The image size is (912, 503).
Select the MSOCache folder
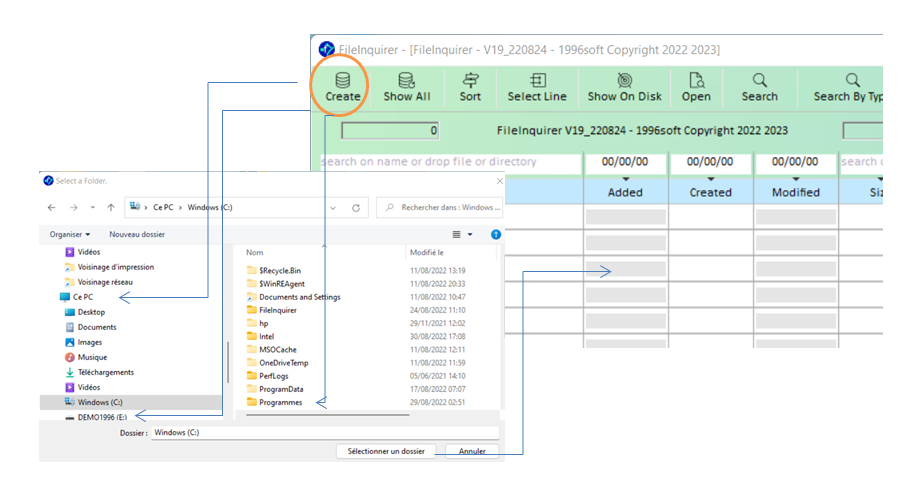(x=278, y=350)
